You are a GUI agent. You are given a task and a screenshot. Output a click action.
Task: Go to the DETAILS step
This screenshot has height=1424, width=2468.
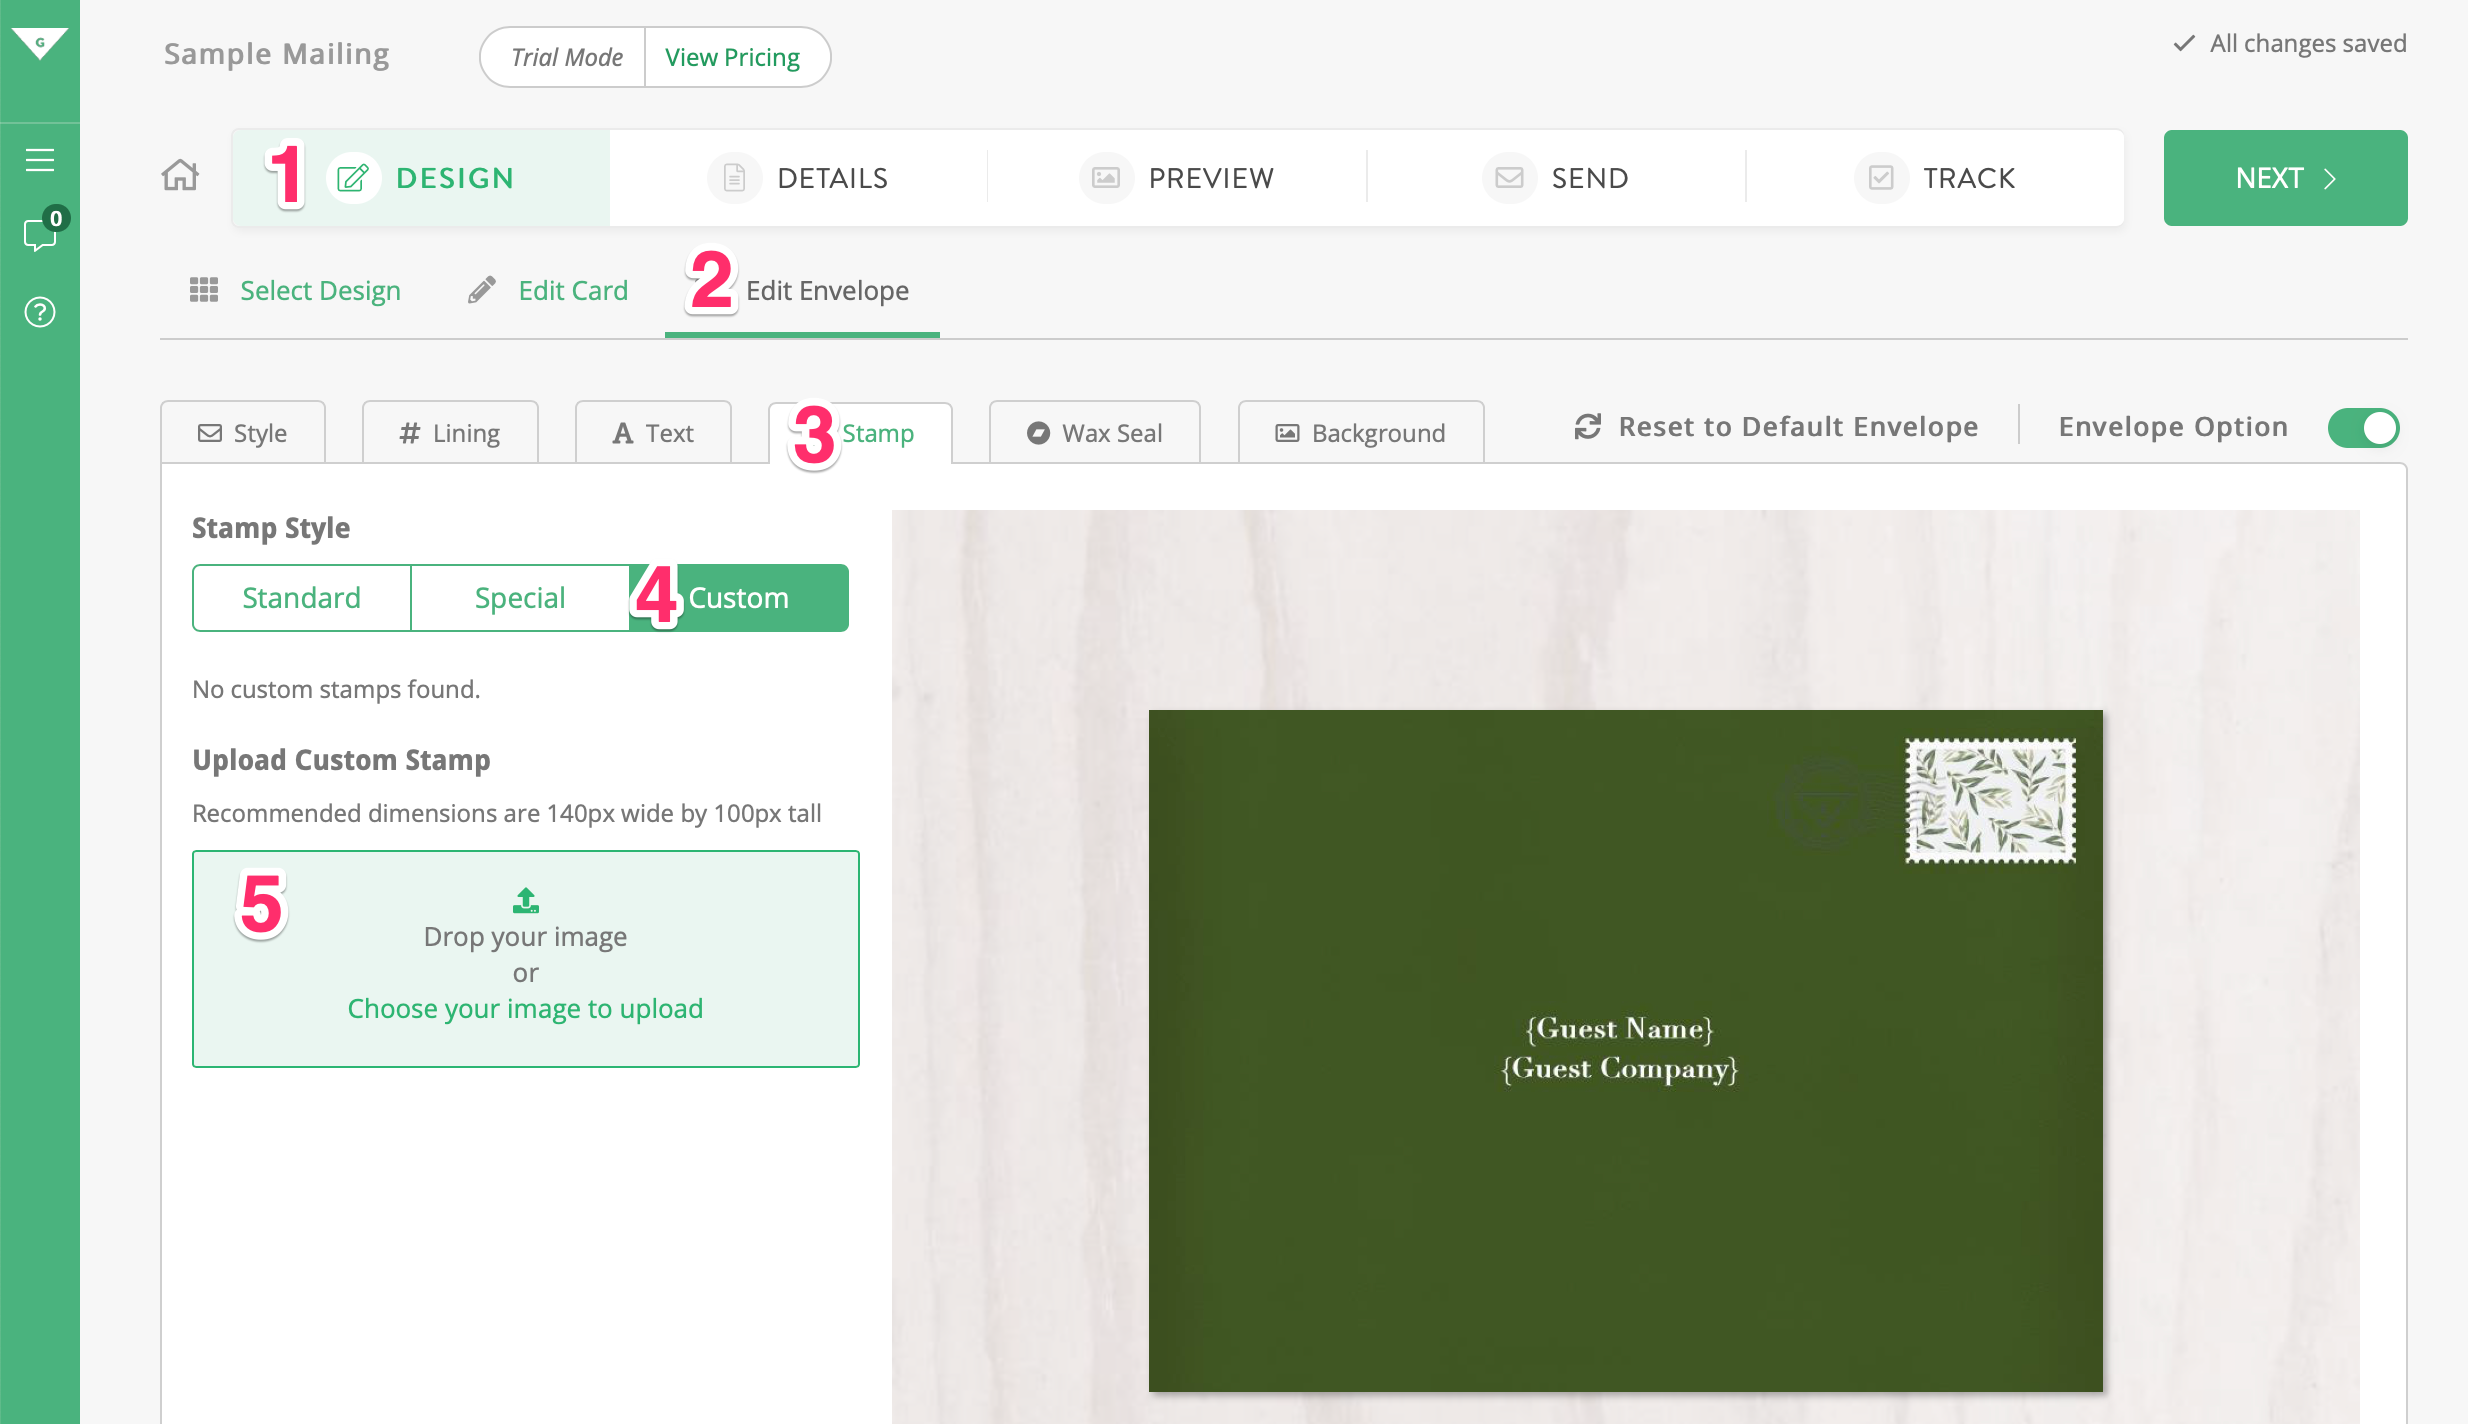(x=798, y=178)
